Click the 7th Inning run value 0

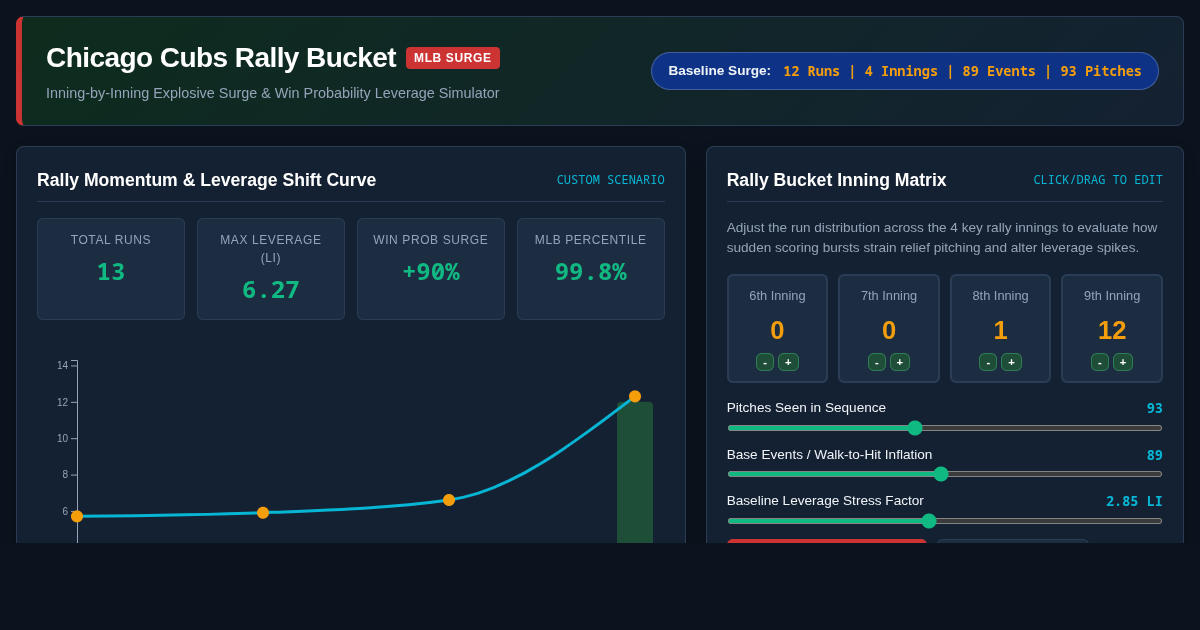click(889, 330)
